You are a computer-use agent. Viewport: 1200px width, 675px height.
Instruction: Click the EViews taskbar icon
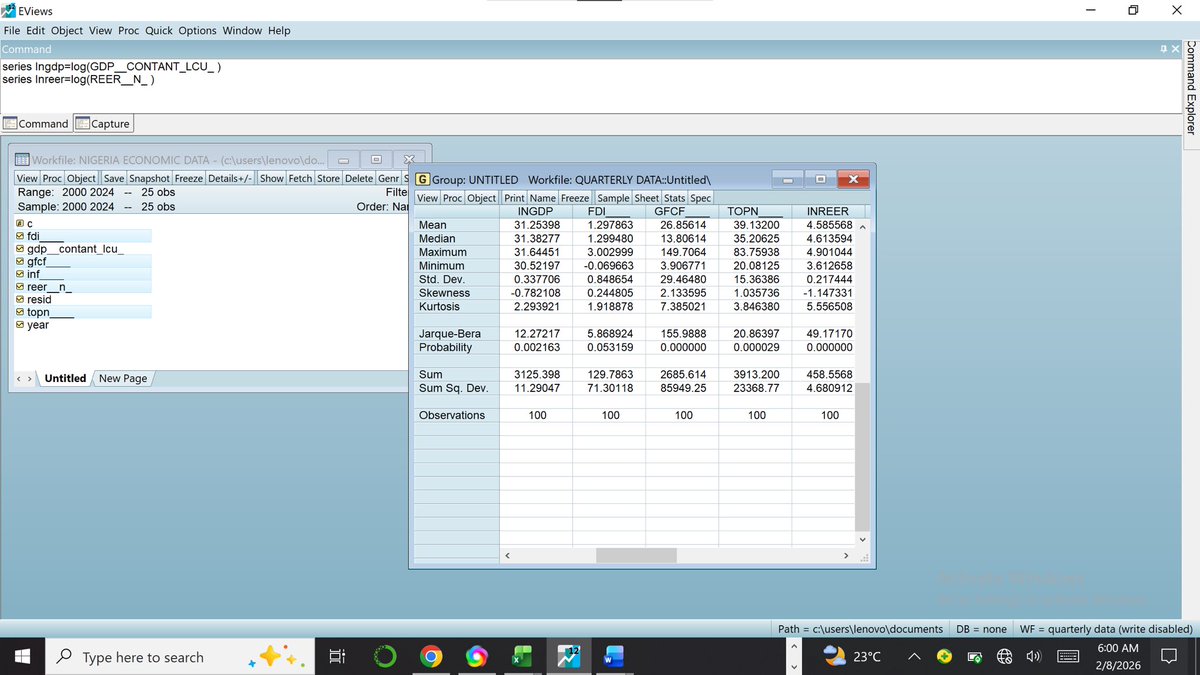point(567,657)
